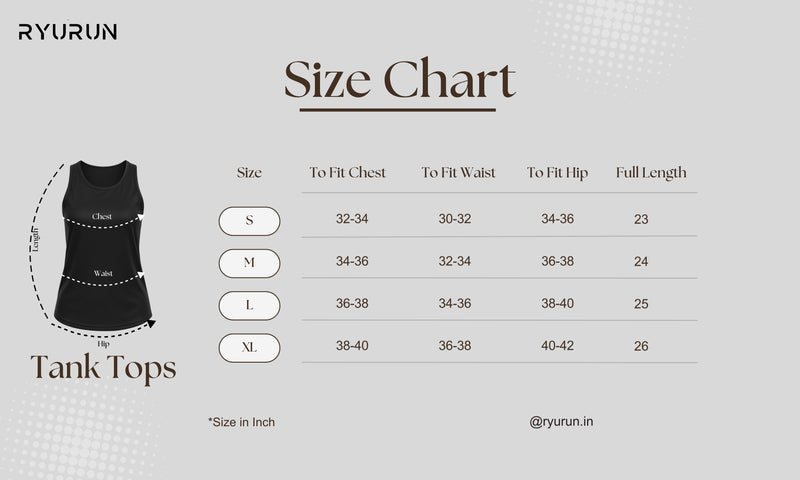This screenshot has height=480, width=800.
Task: Open the @ryurun.in handle
Action: point(561,422)
